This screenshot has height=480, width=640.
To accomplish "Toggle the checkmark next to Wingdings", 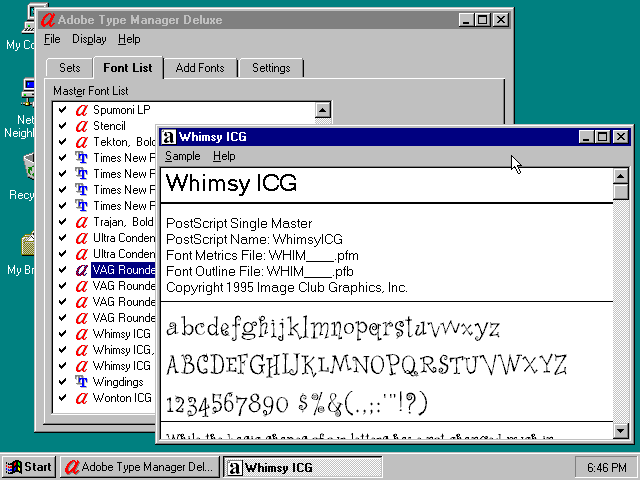I will pyautogui.click(x=63, y=382).
